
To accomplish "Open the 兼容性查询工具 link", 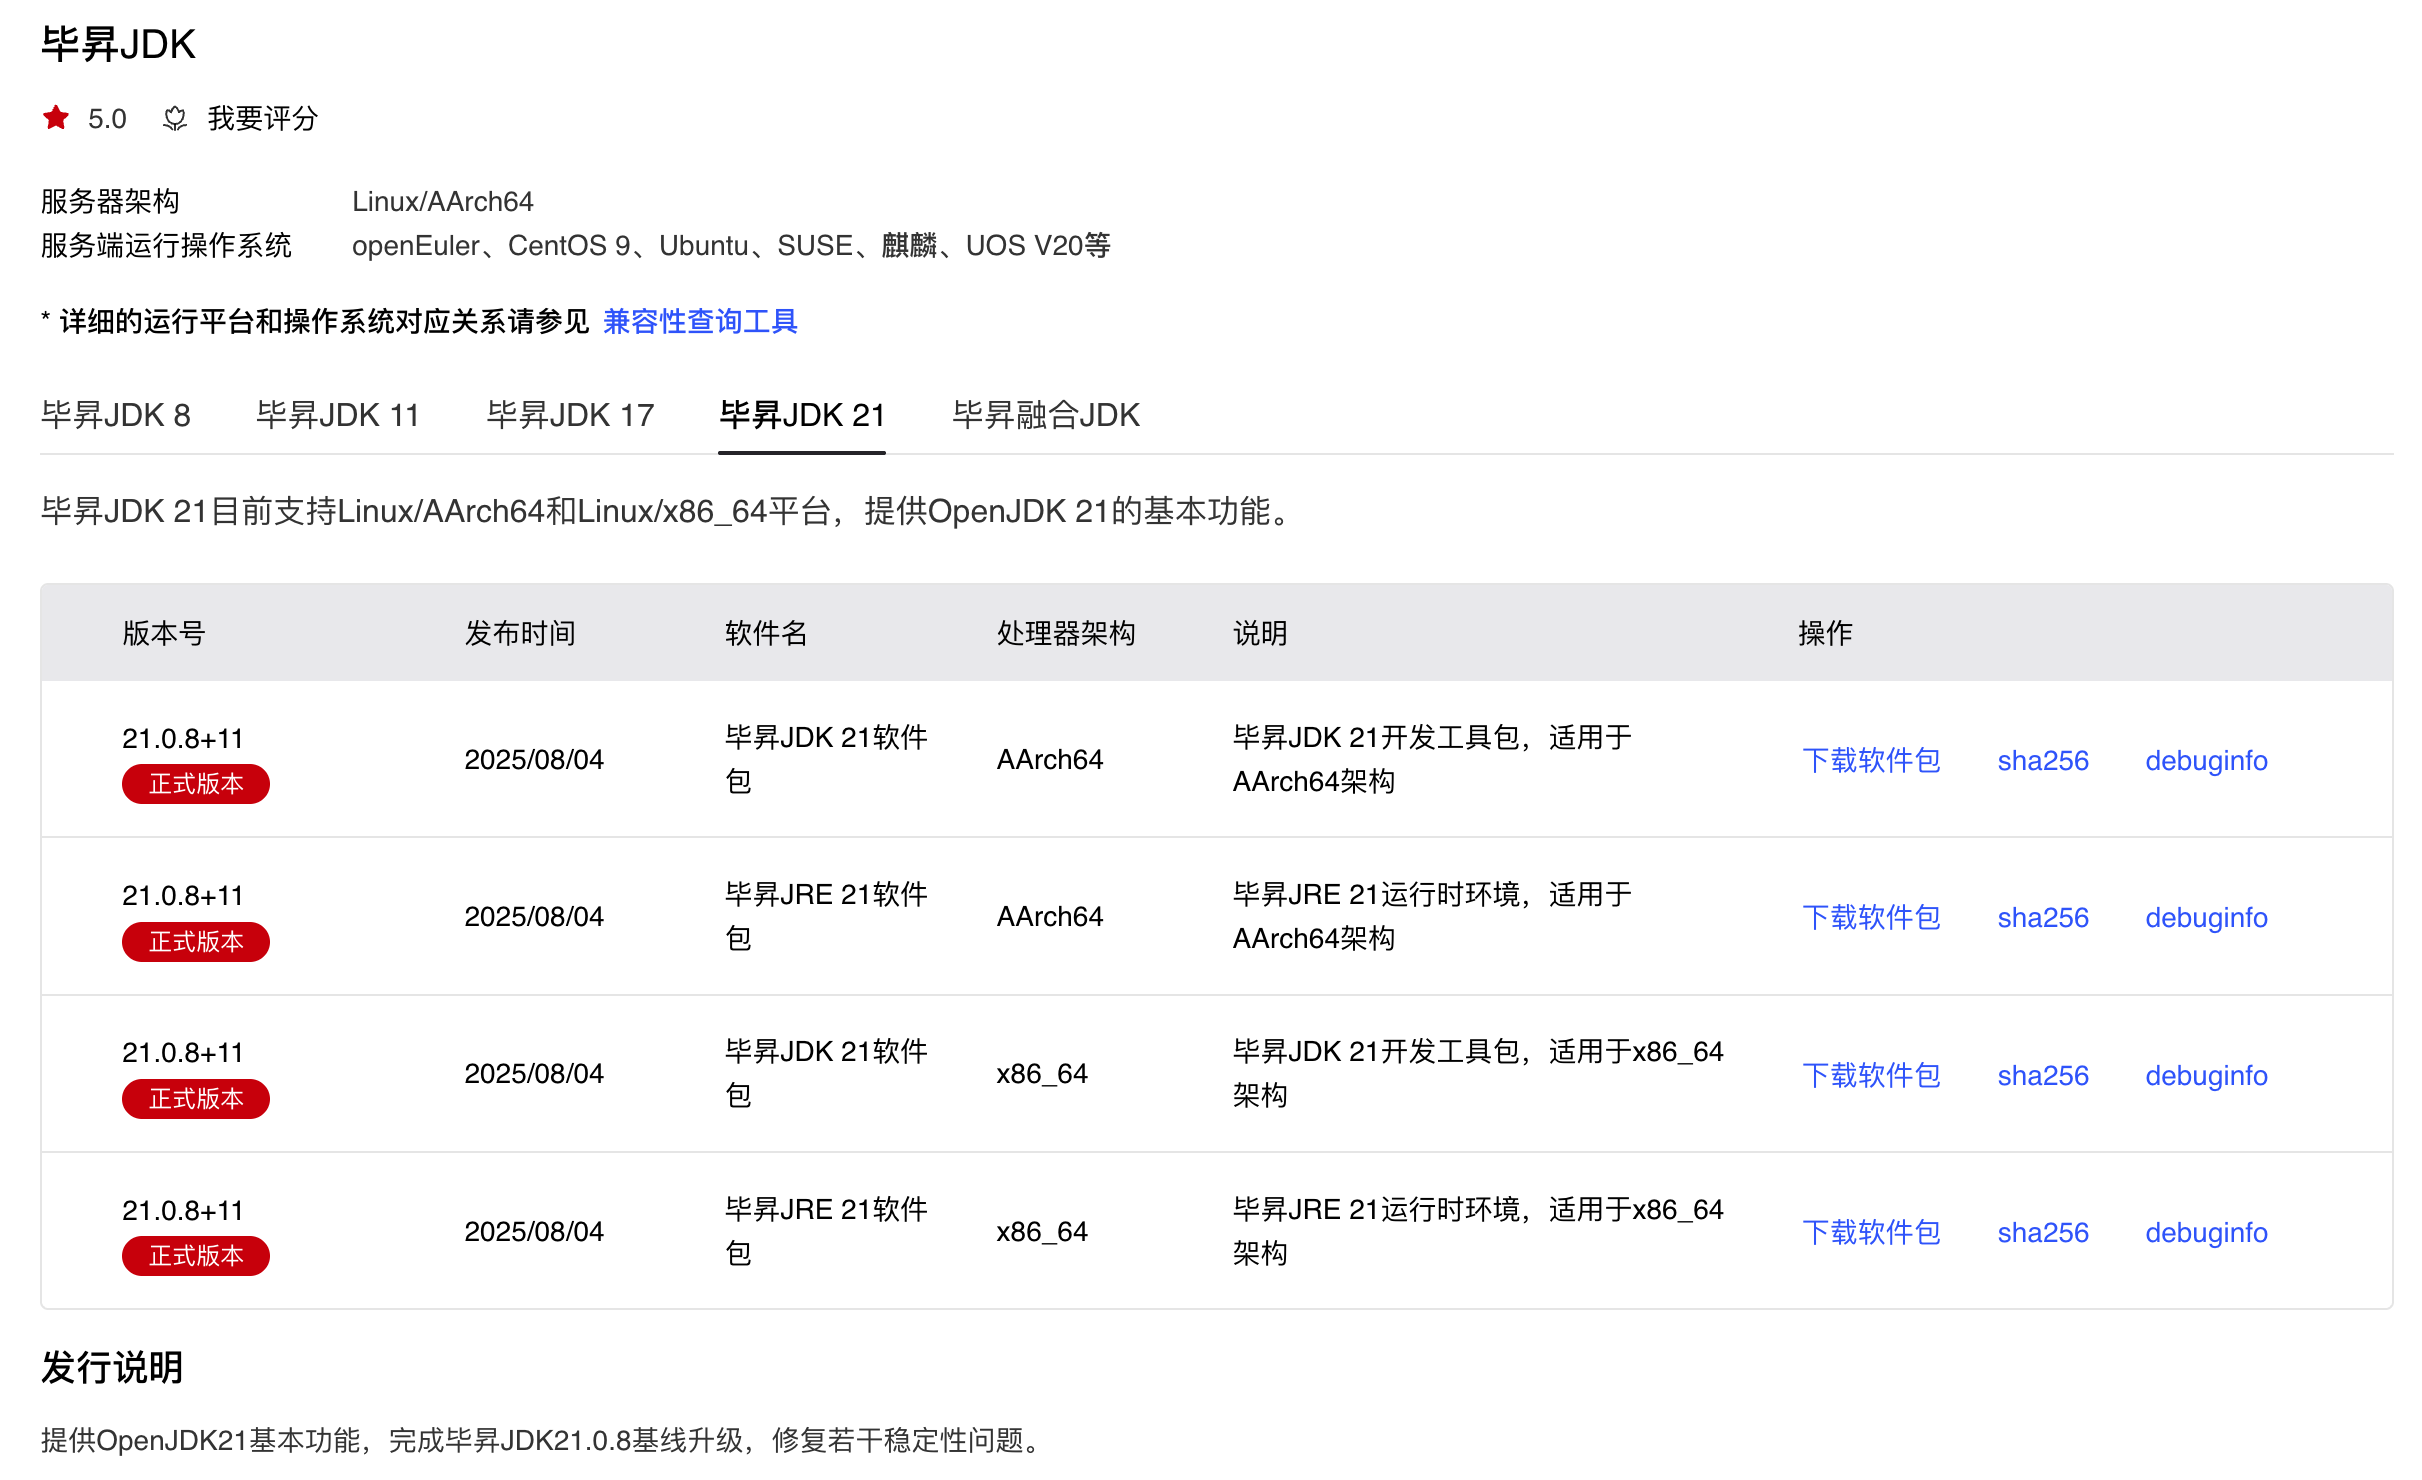I will [x=699, y=321].
